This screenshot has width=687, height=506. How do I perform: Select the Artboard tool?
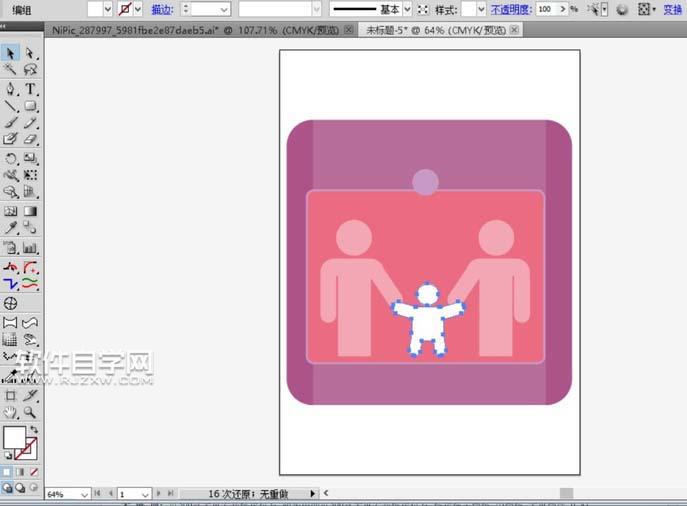point(10,396)
